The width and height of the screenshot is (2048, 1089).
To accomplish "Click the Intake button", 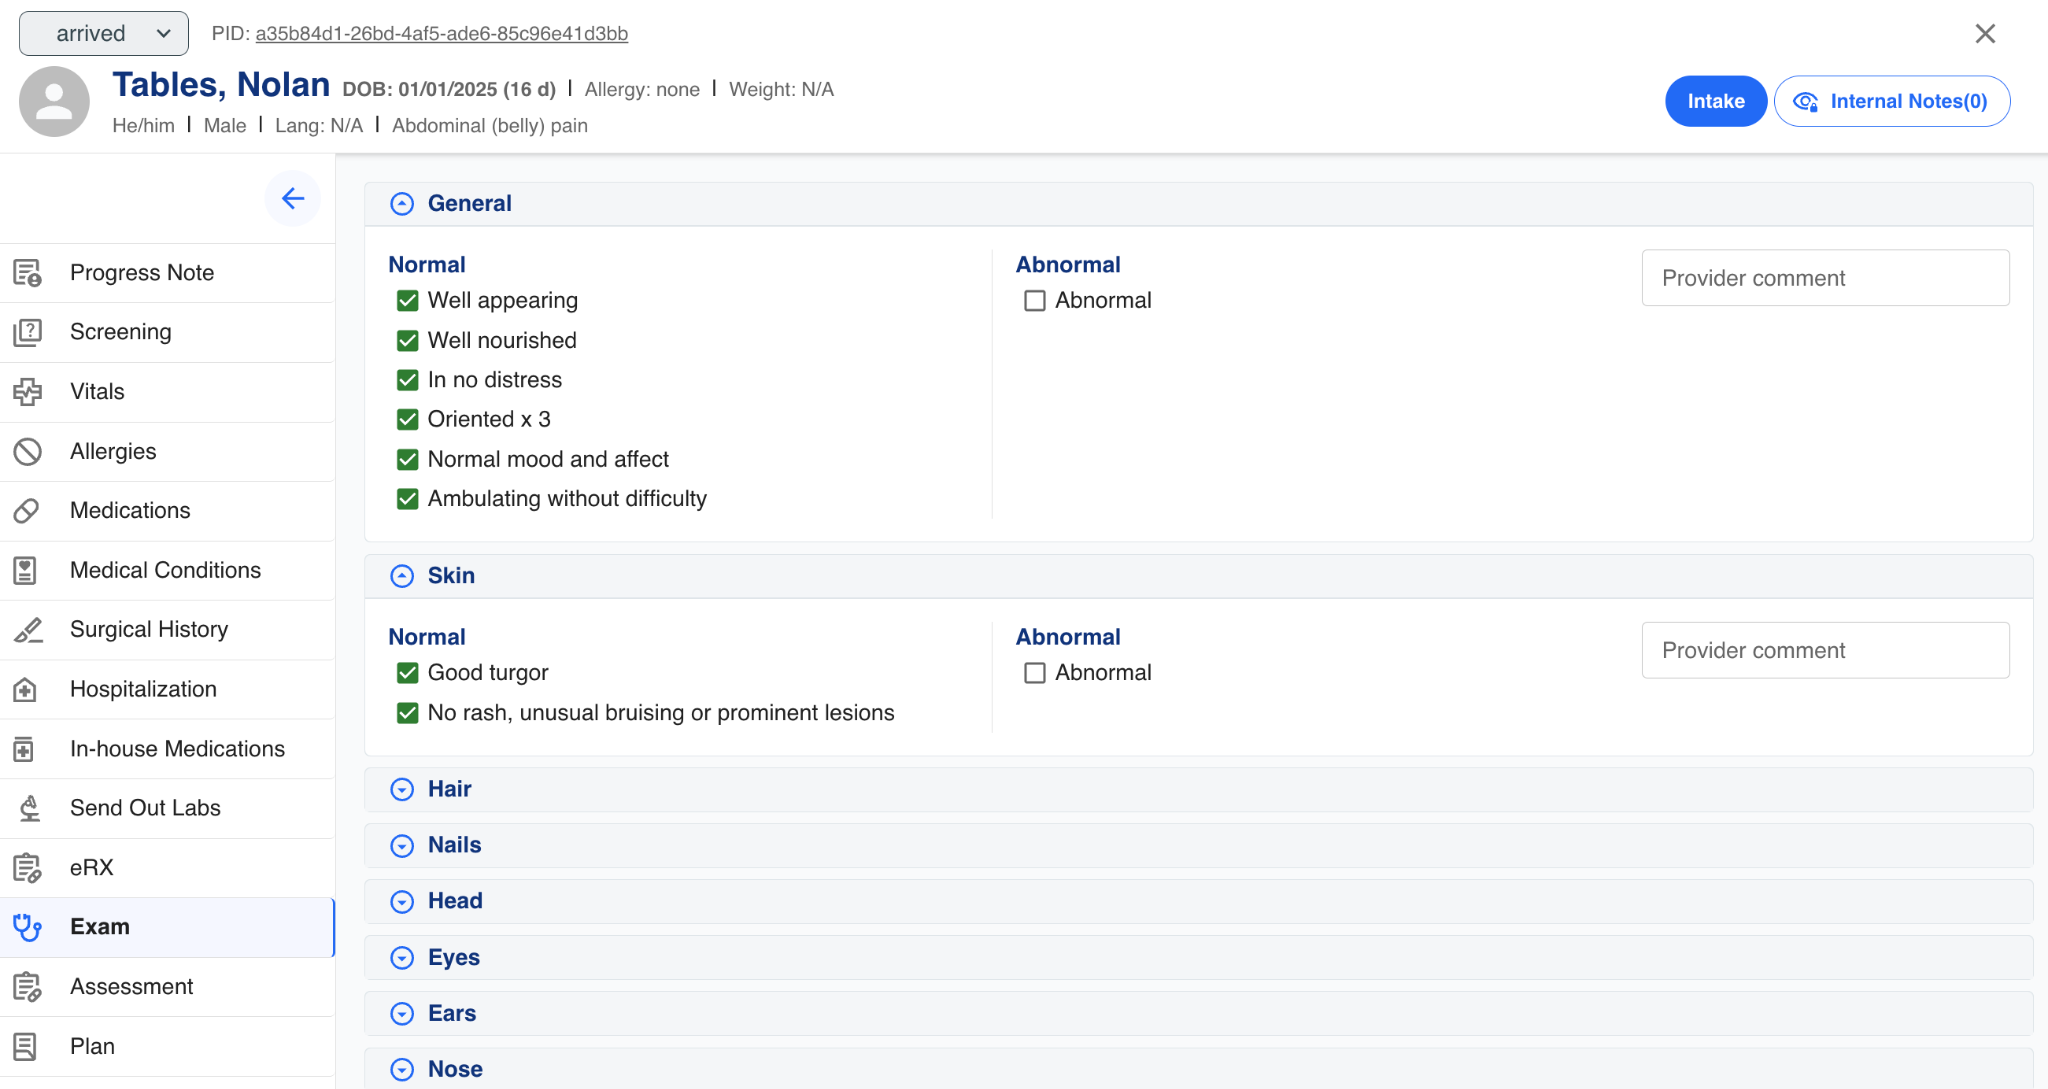I will tap(1716, 102).
